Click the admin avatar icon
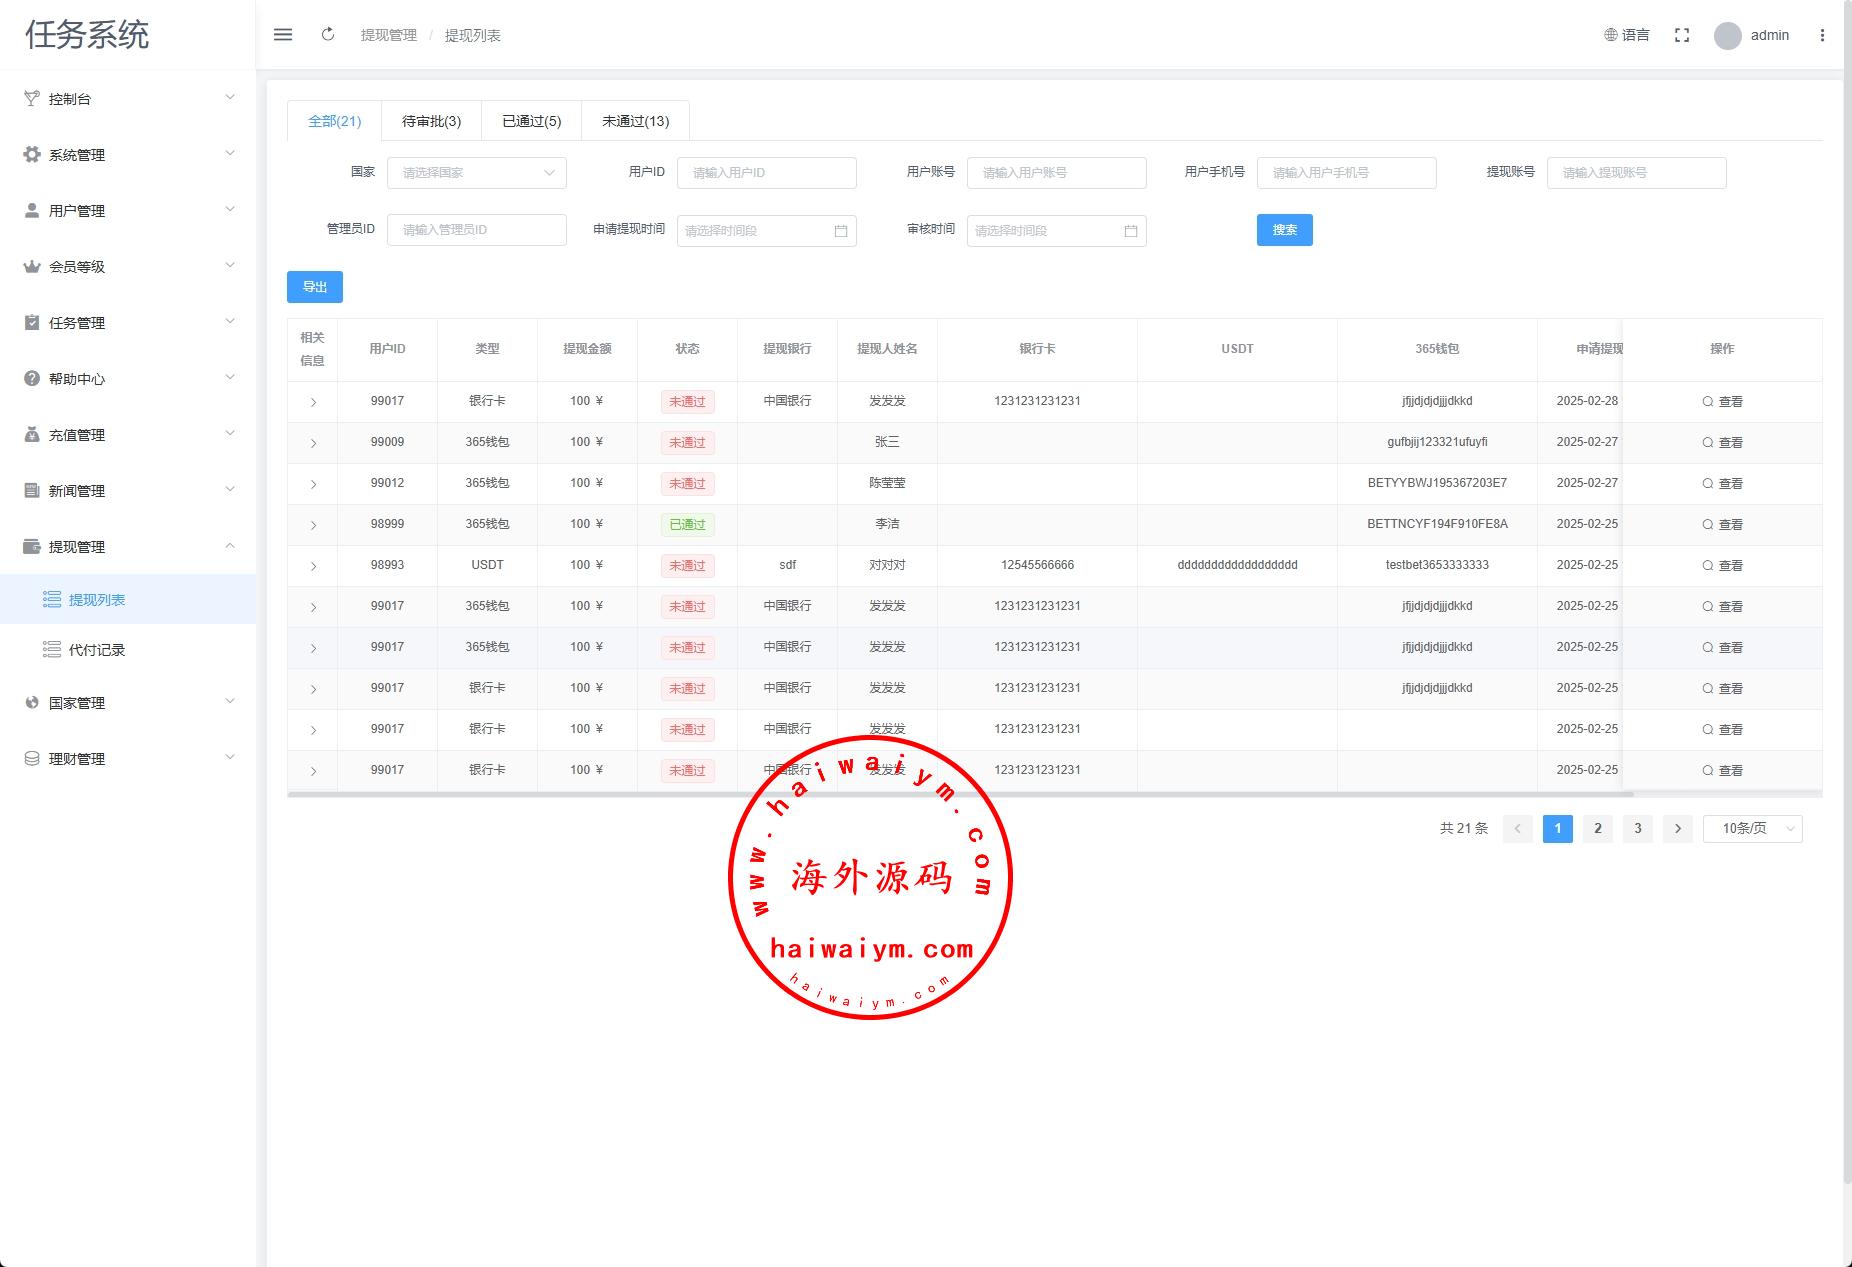 tap(1727, 36)
